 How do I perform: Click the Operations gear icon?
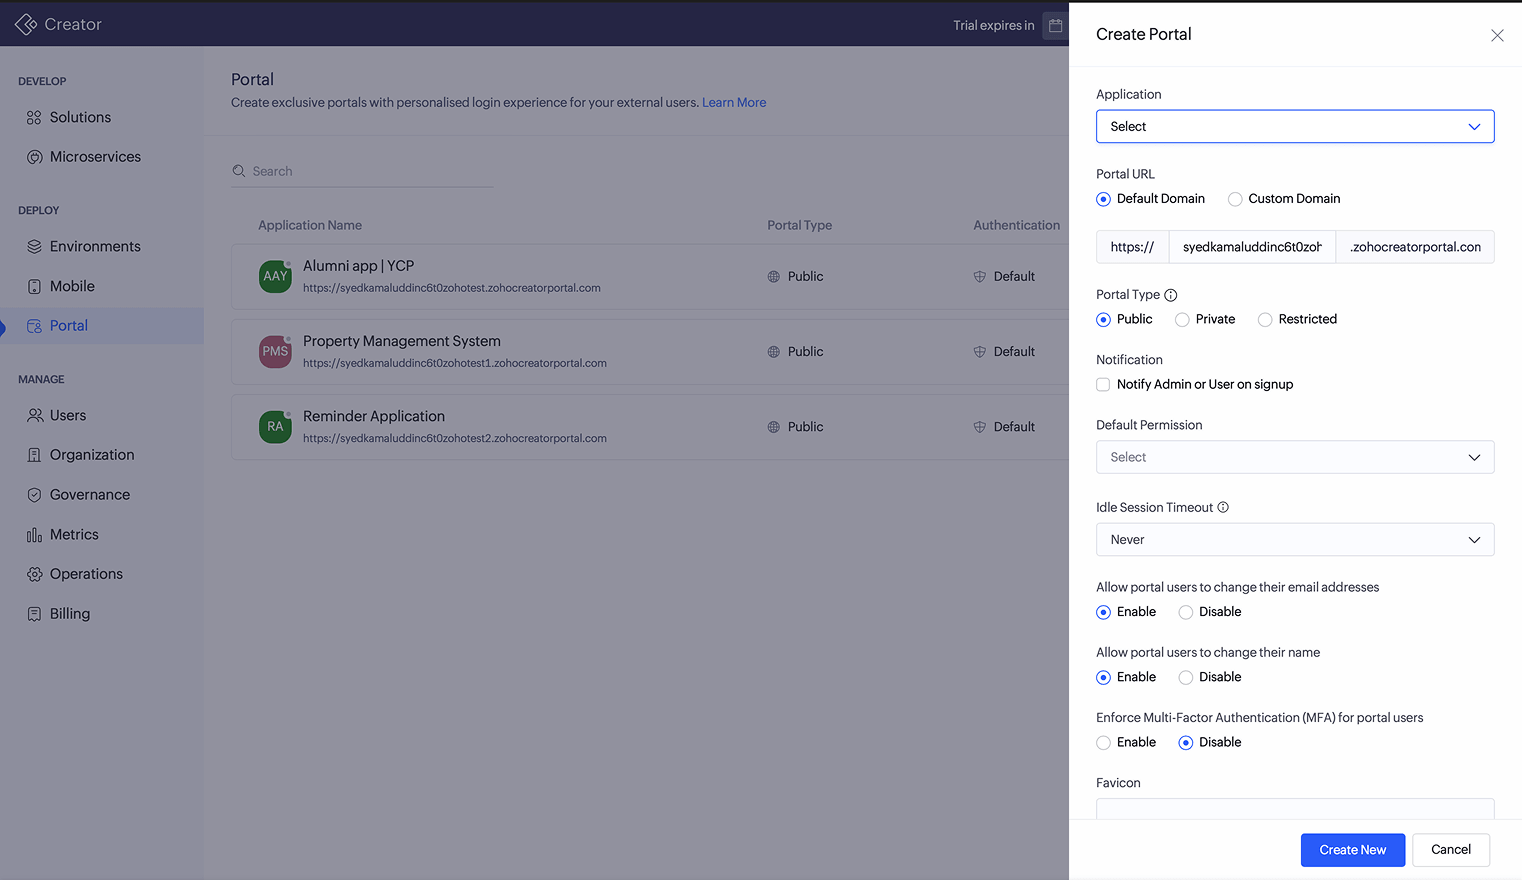pos(34,574)
